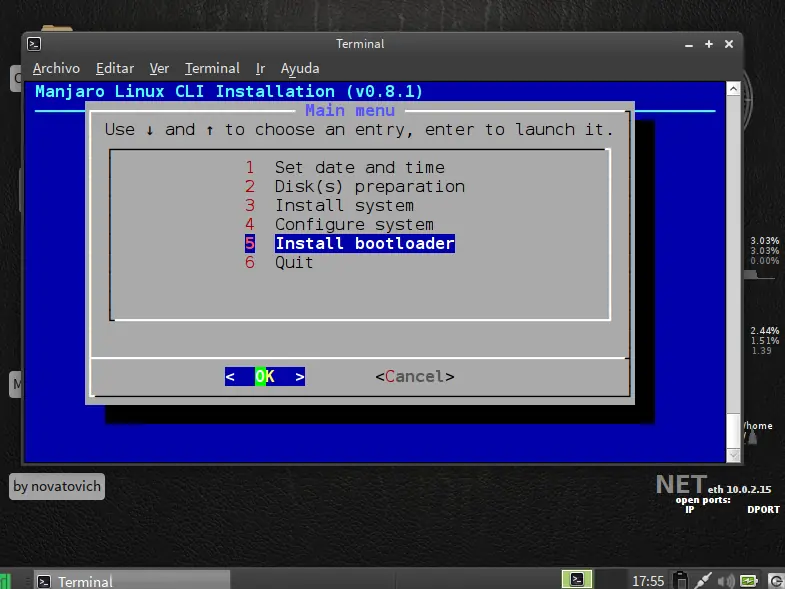
Task: Click the OK button in dialog
Action: (x=265, y=377)
